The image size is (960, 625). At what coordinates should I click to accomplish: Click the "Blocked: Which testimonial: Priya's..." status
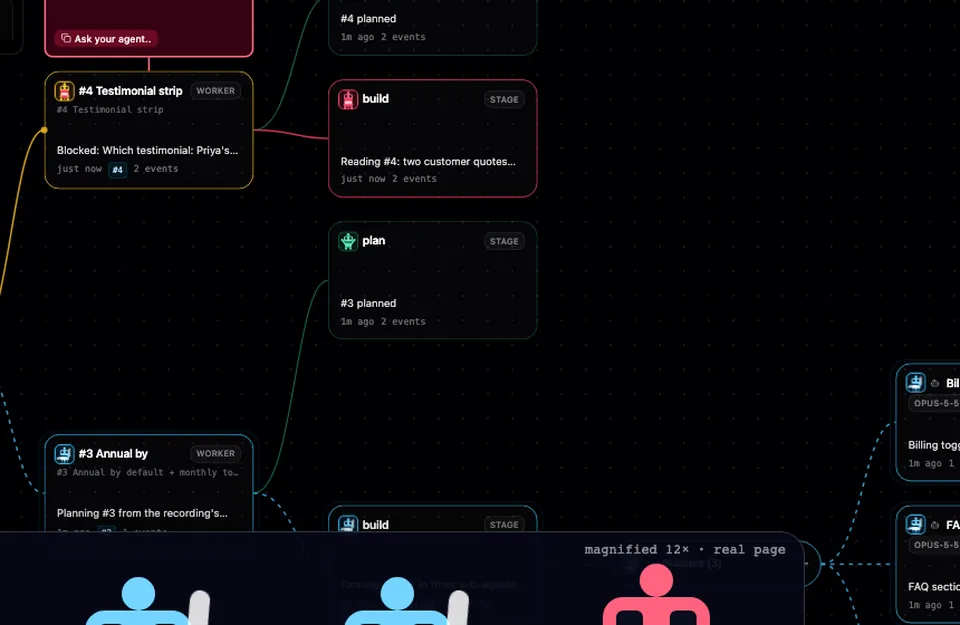point(148,151)
